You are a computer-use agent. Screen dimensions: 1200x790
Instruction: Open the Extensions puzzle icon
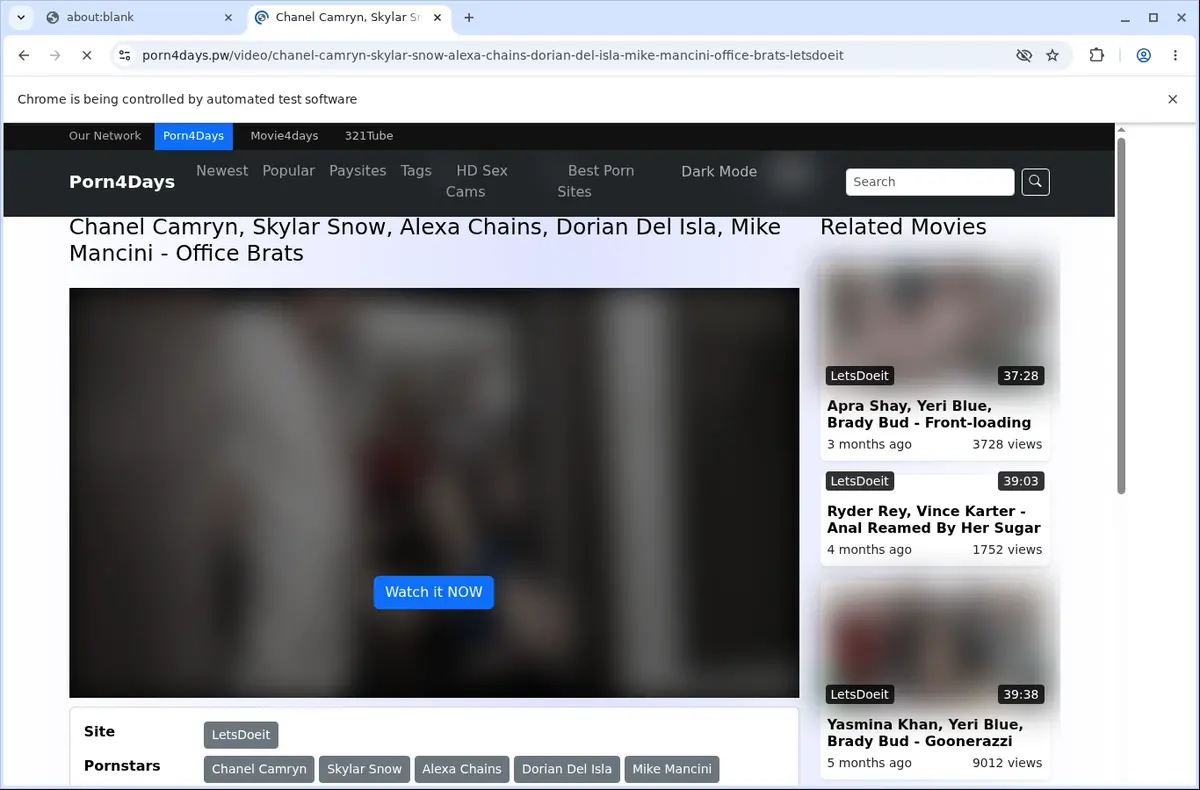(1097, 55)
